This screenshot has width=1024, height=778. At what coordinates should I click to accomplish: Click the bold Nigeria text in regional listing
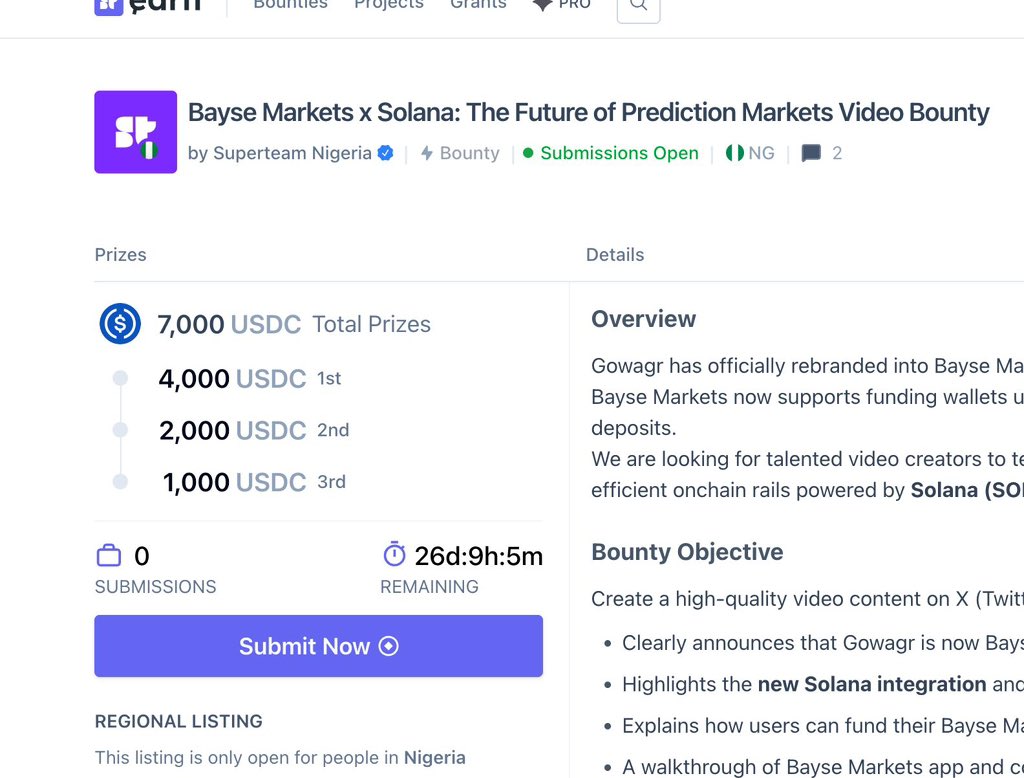click(x=434, y=758)
